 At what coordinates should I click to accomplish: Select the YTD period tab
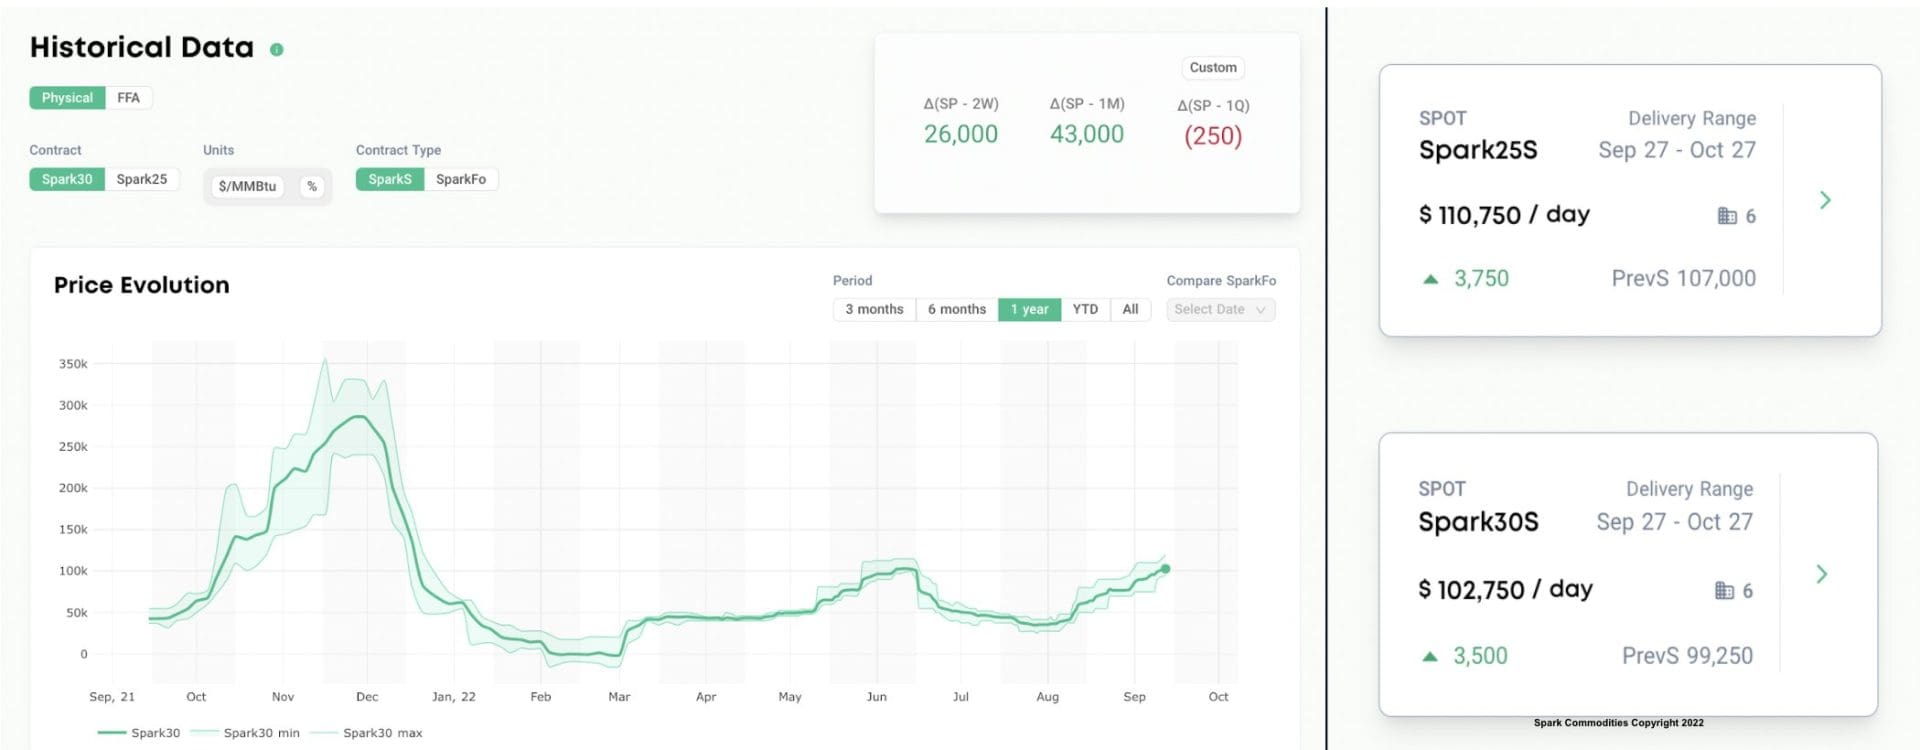[1085, 310]
